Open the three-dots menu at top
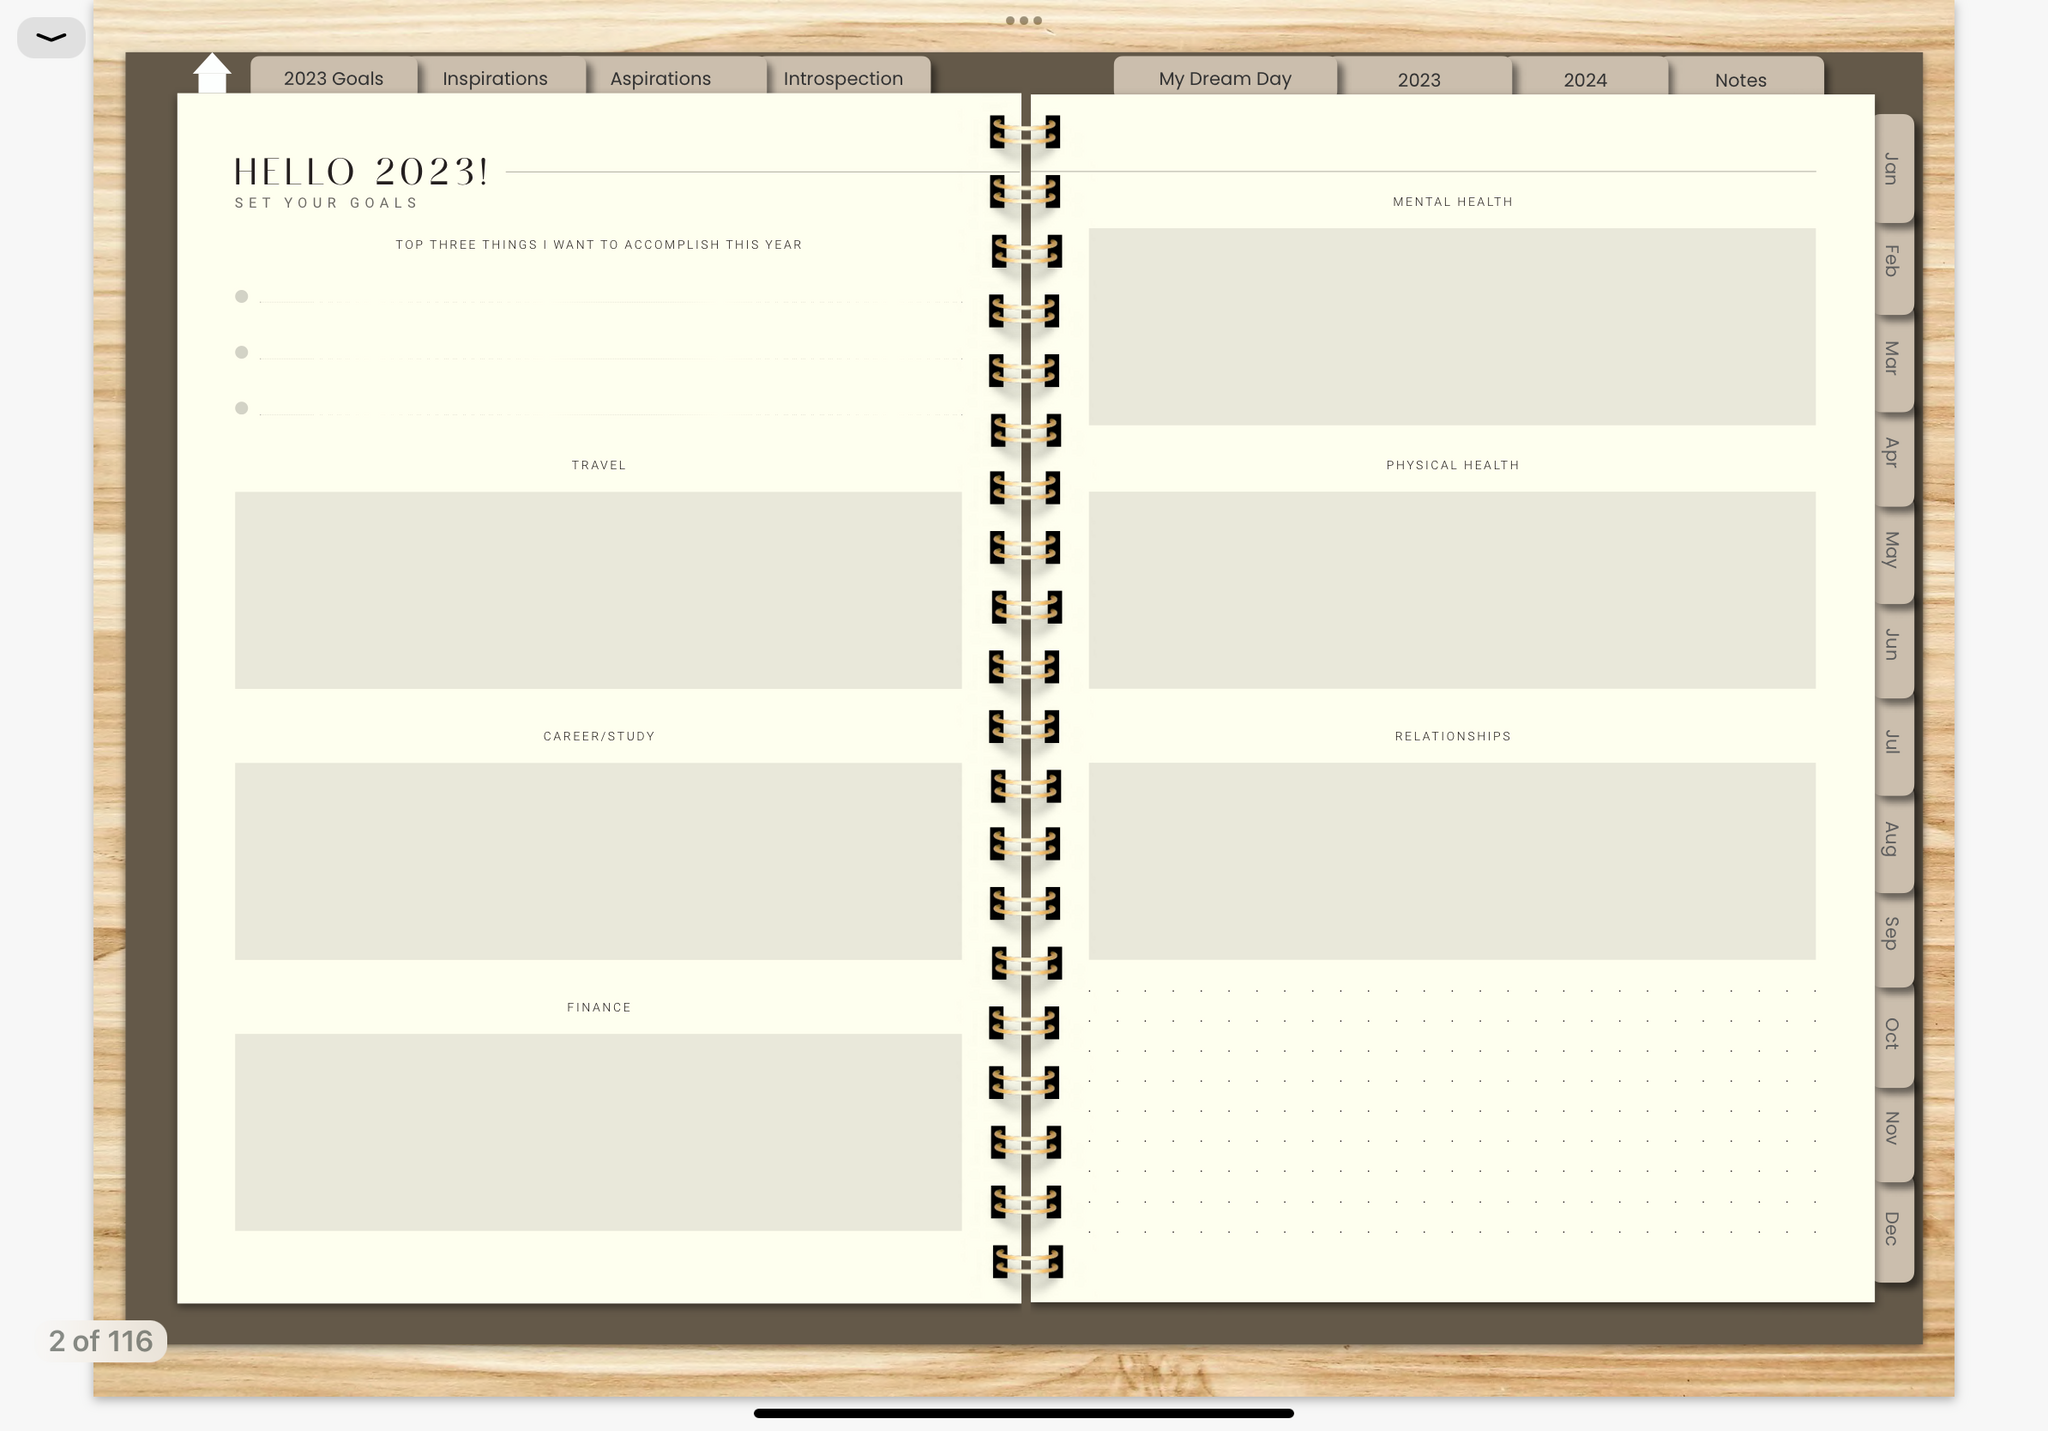This screenshot has height=1431, width=2048. point(1023,20)
